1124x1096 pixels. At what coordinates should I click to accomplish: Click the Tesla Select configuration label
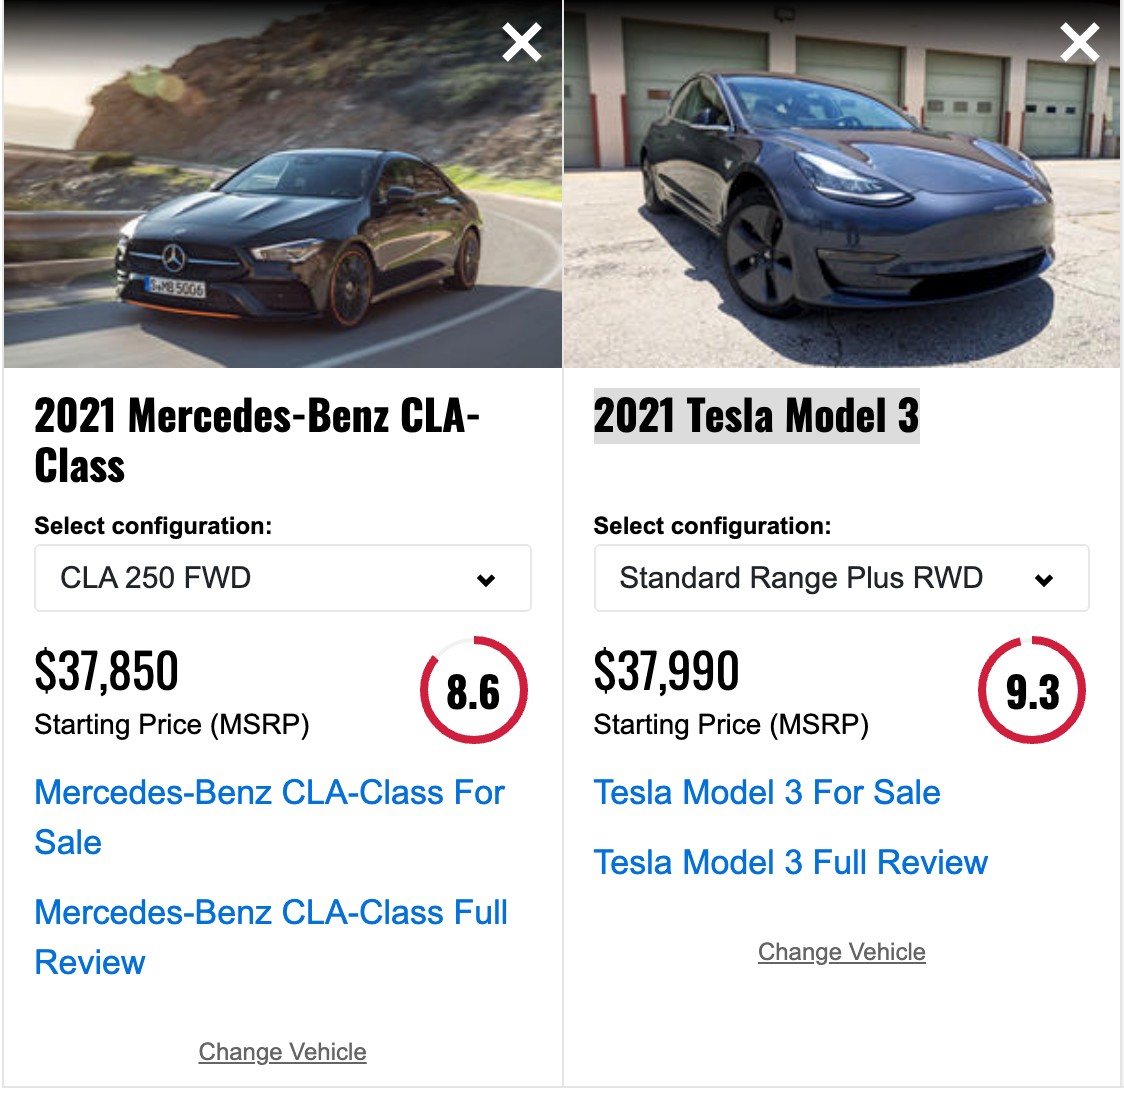[x=712, y=526]
